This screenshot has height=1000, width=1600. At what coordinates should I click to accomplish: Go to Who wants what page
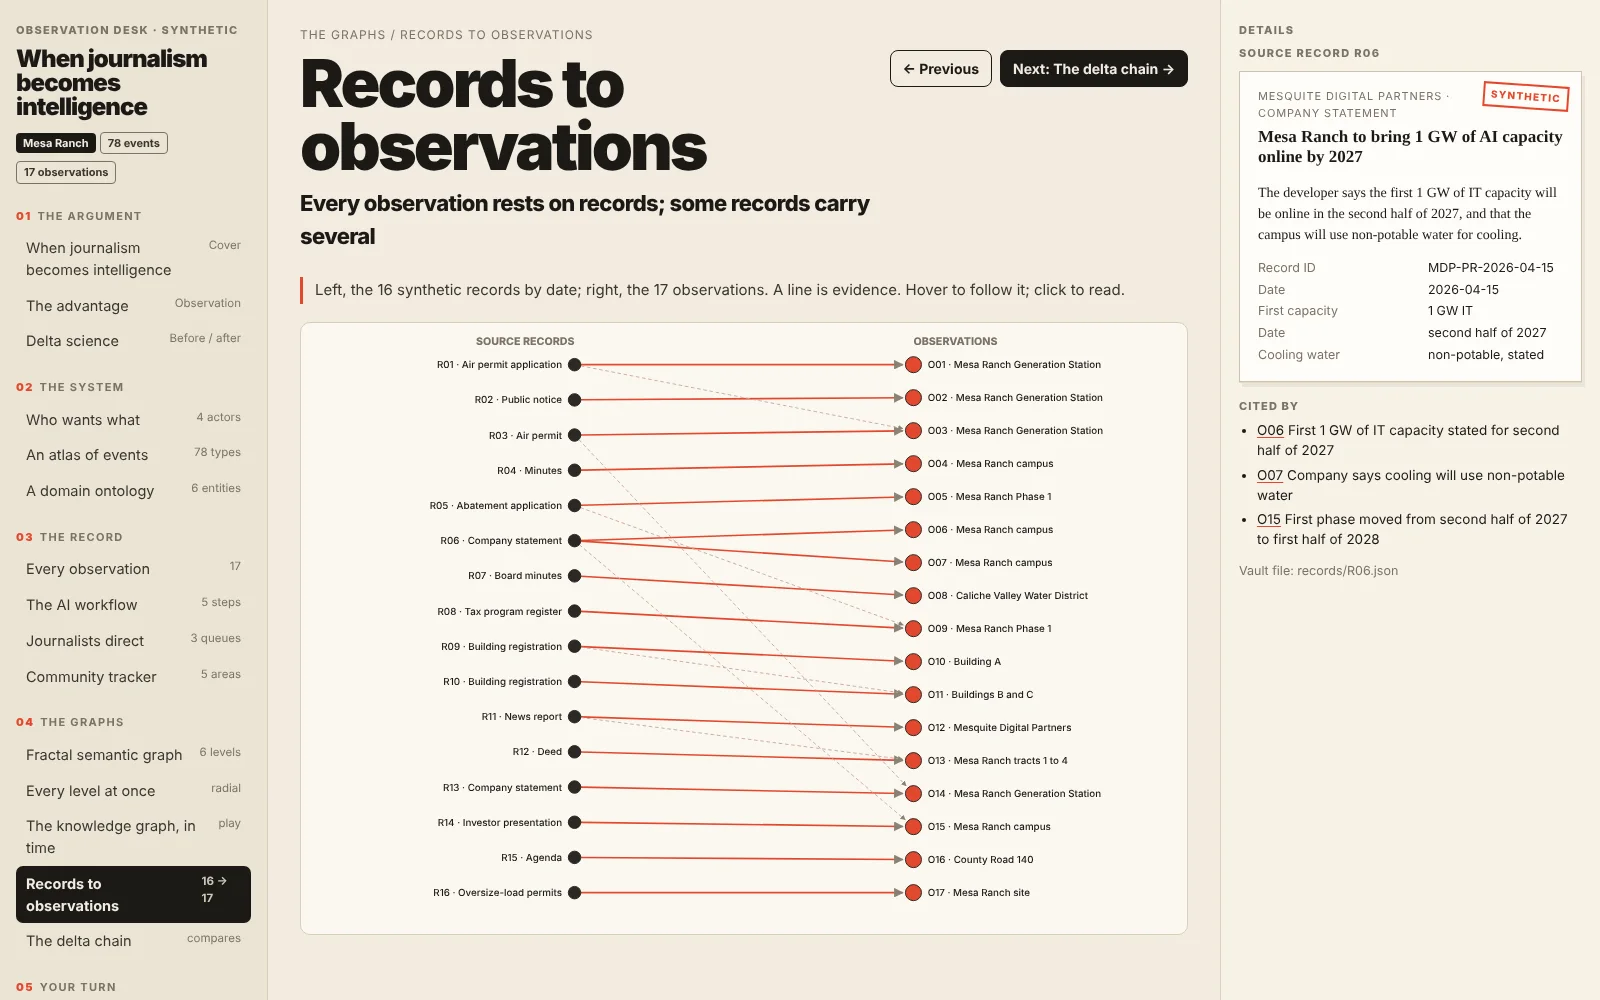(133, 420)
